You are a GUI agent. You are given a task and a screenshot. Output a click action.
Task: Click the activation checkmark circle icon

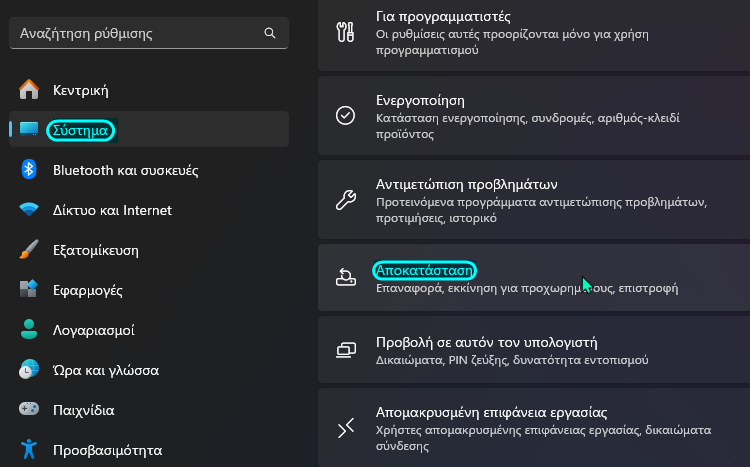(345, 115)
